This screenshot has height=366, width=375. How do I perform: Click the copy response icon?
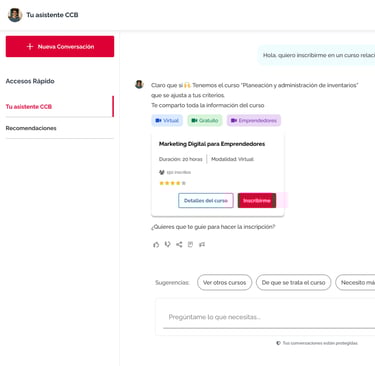(x=190, y=244)
